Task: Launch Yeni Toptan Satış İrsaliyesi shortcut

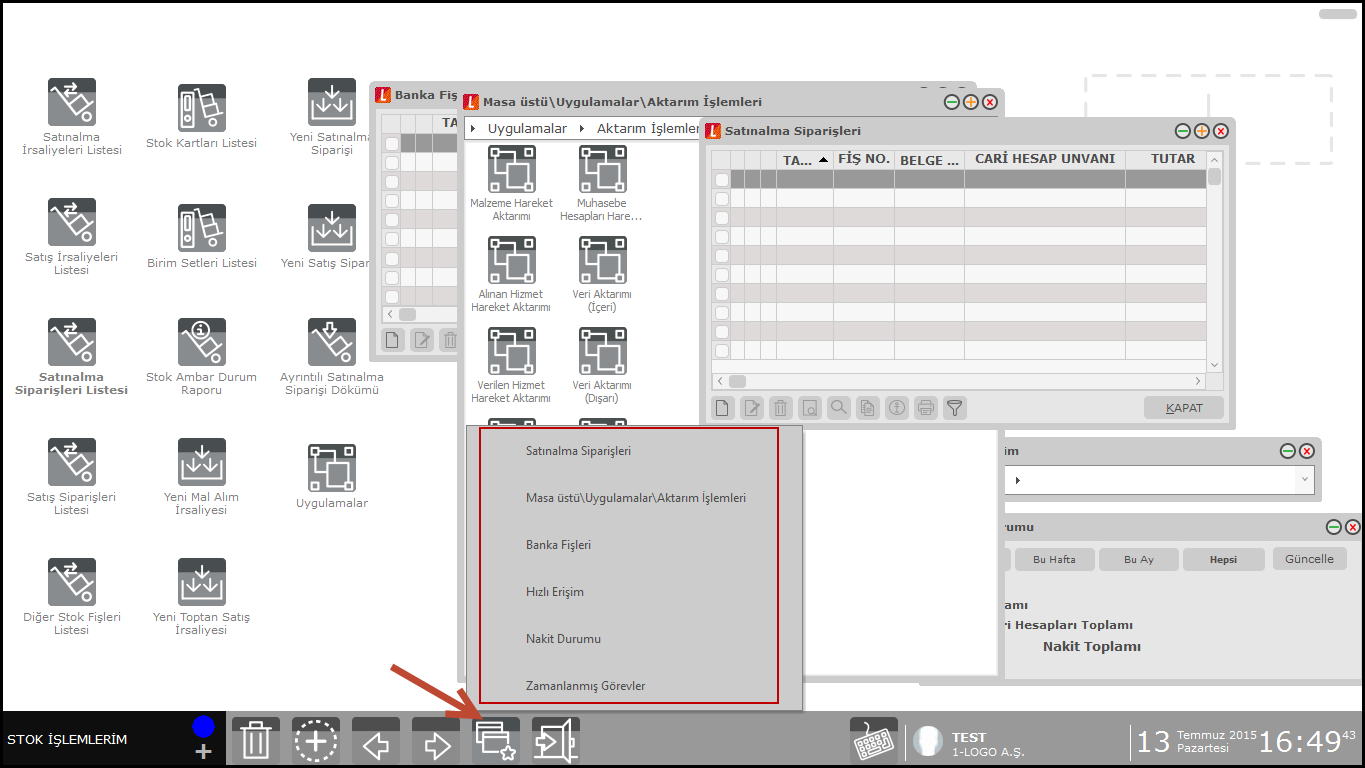Action: pos(202,583)
